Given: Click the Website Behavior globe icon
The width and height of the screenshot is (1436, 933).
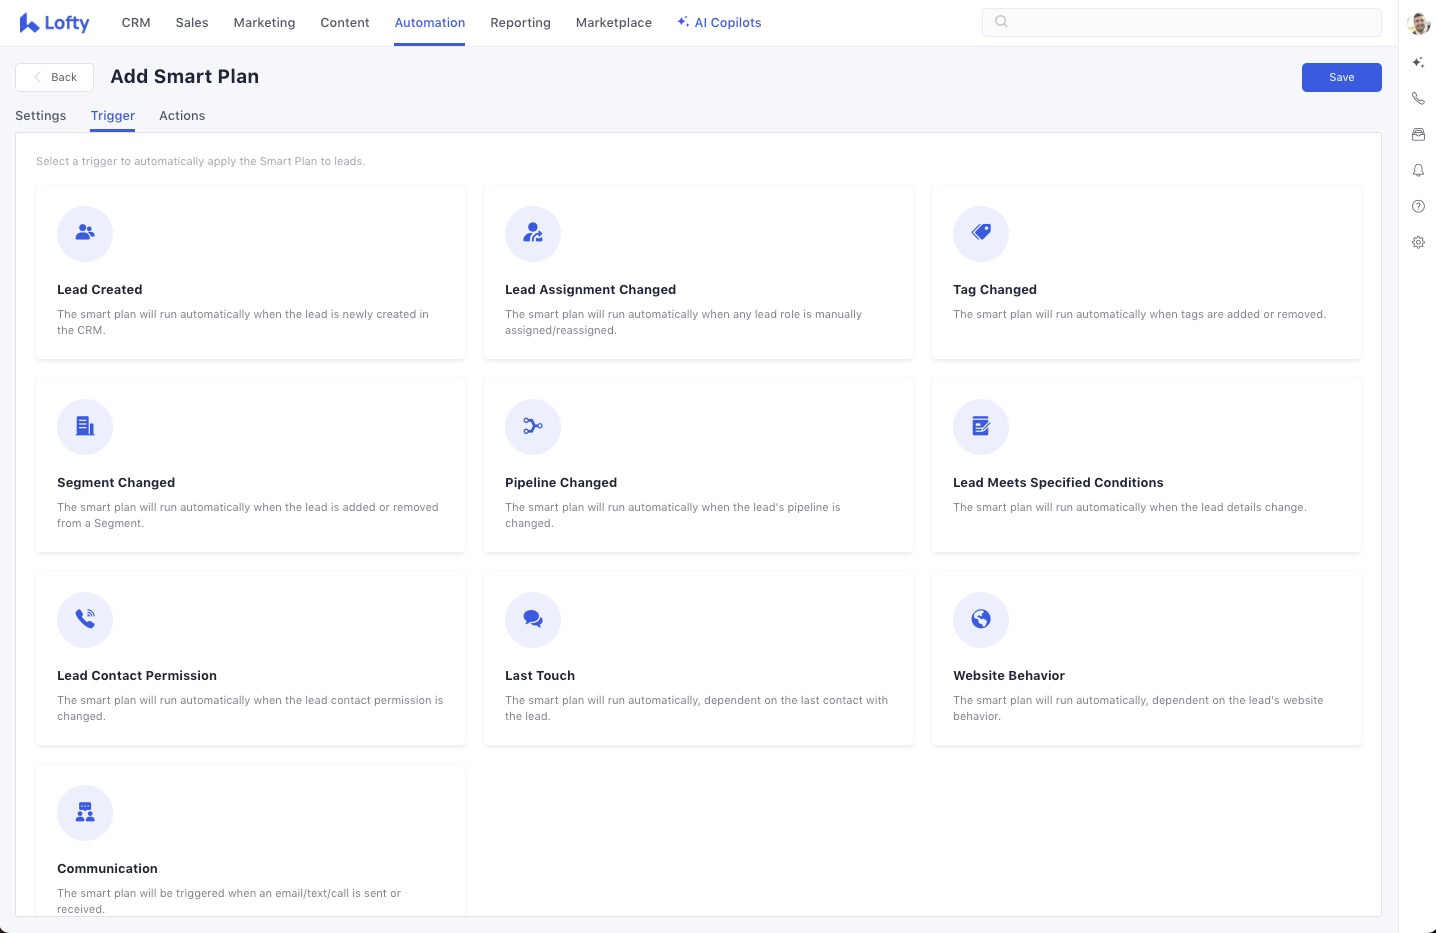Looking at the screenshot, I should click(x=981, y=619).
